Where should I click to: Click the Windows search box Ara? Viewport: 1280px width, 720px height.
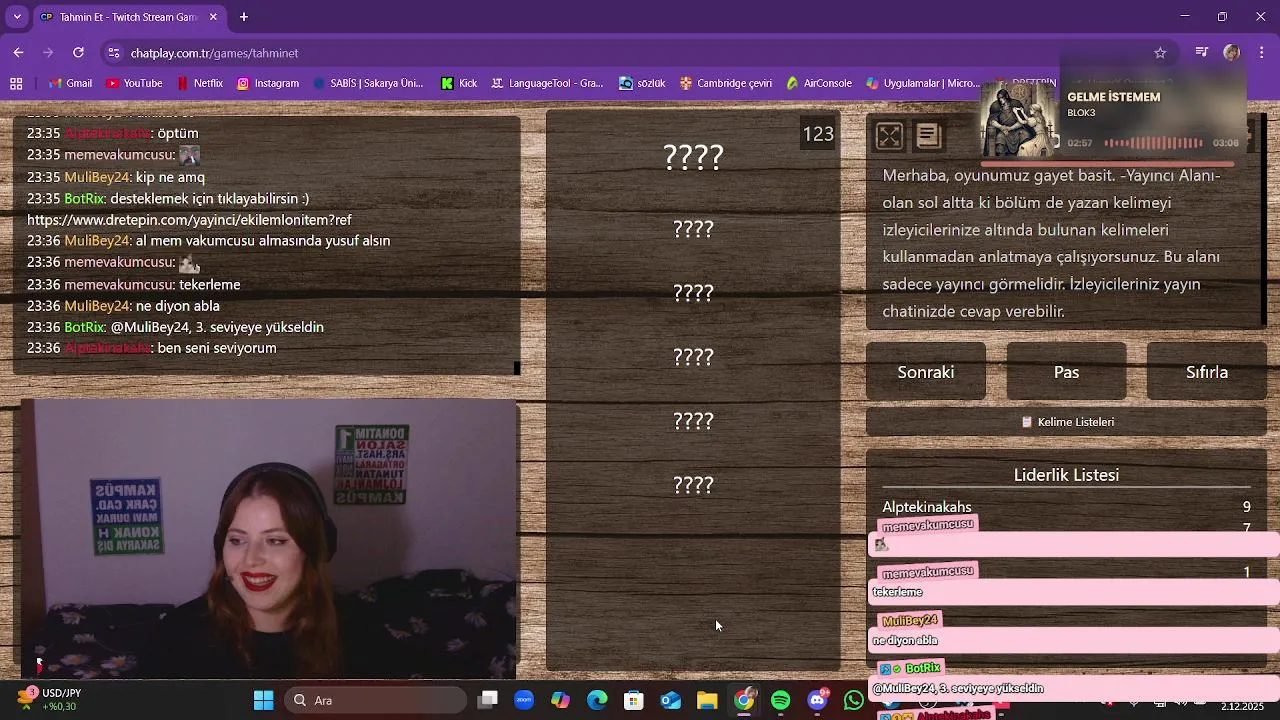[375, 700]
